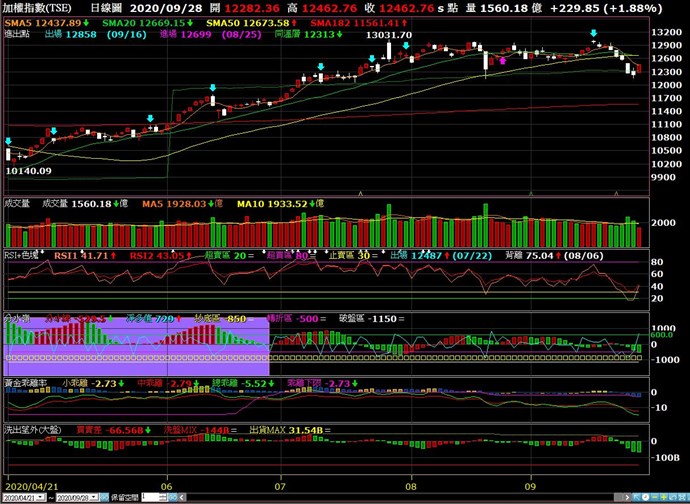
Task: Click the horizontal chart scrollbar track
Action: tap(400, 497)
